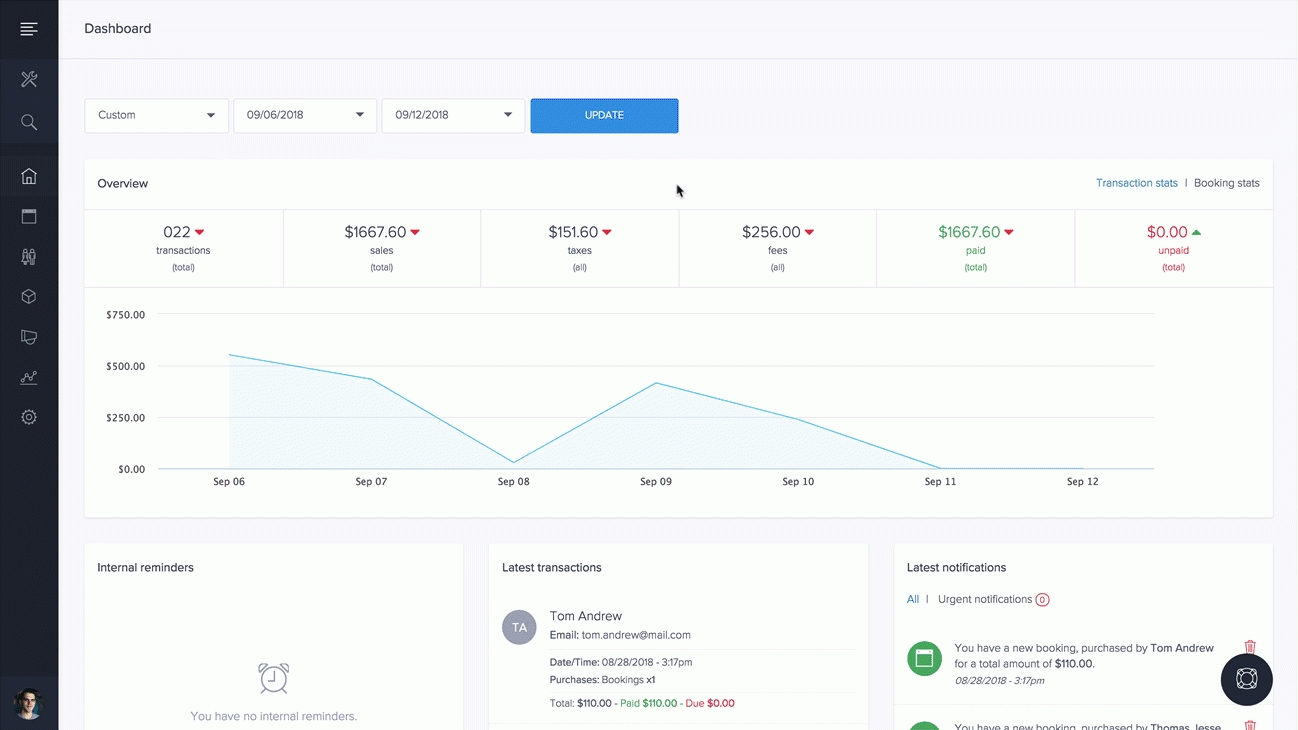Click the Latest transactions heading

[552, 568]
